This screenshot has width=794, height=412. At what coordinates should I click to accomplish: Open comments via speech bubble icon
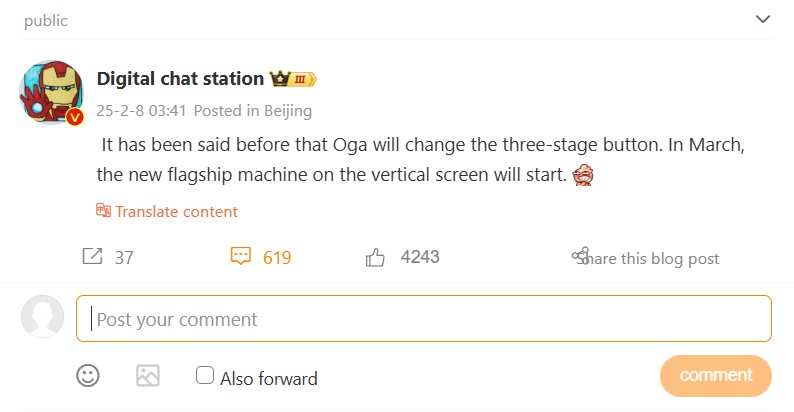(x=240, y=257)
